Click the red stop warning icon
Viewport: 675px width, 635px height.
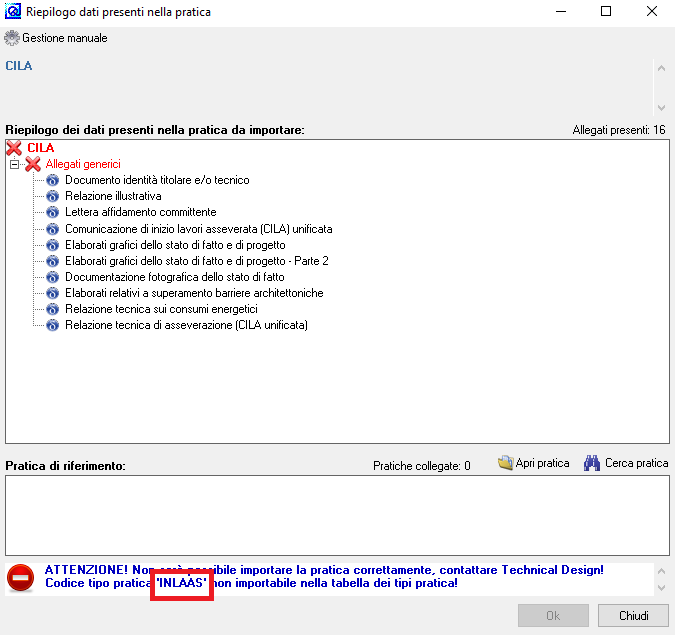pos(20,578)
